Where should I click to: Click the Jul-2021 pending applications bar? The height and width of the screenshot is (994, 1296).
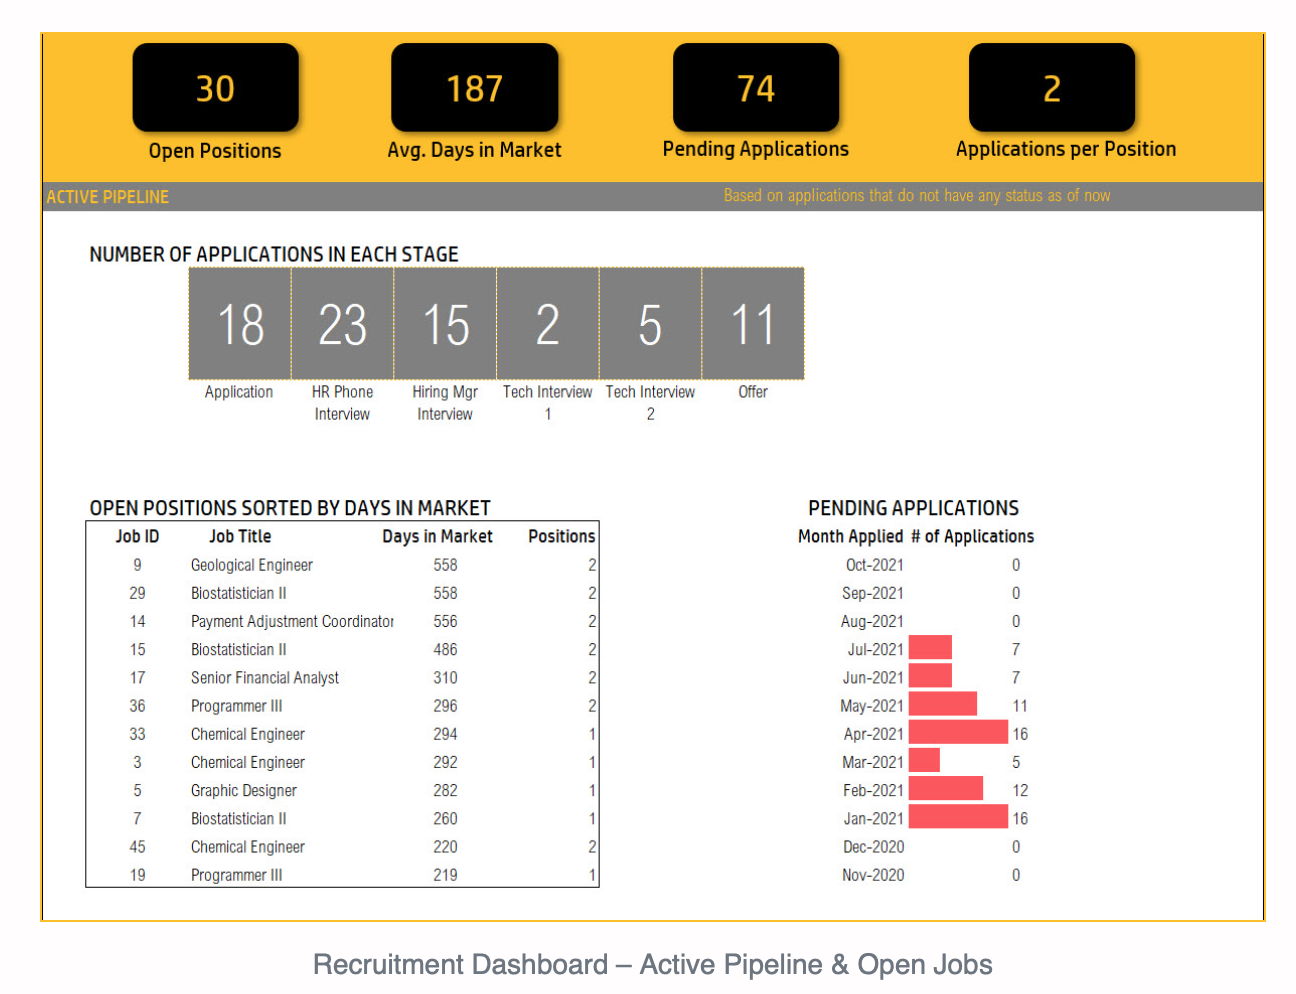(x=930, y=648)
